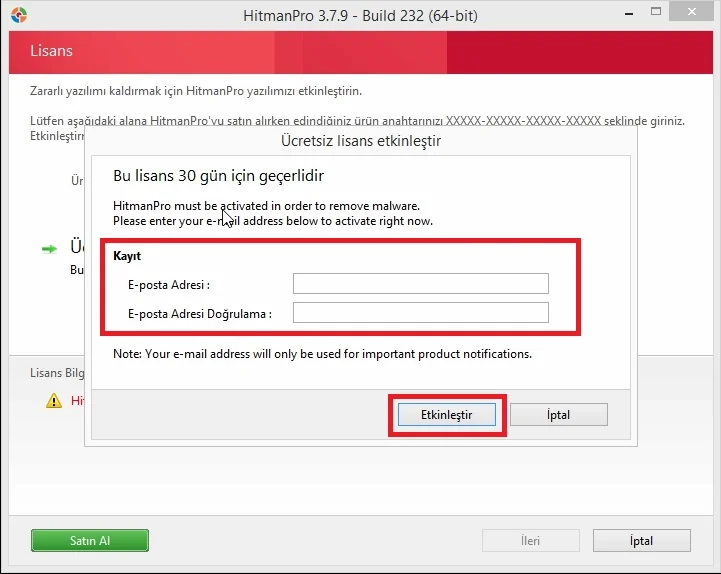Image resolution: width=721 pixels, height=574 pixels.
Task: Click the greyed-out İleri button
Action: tap(530, 541)
